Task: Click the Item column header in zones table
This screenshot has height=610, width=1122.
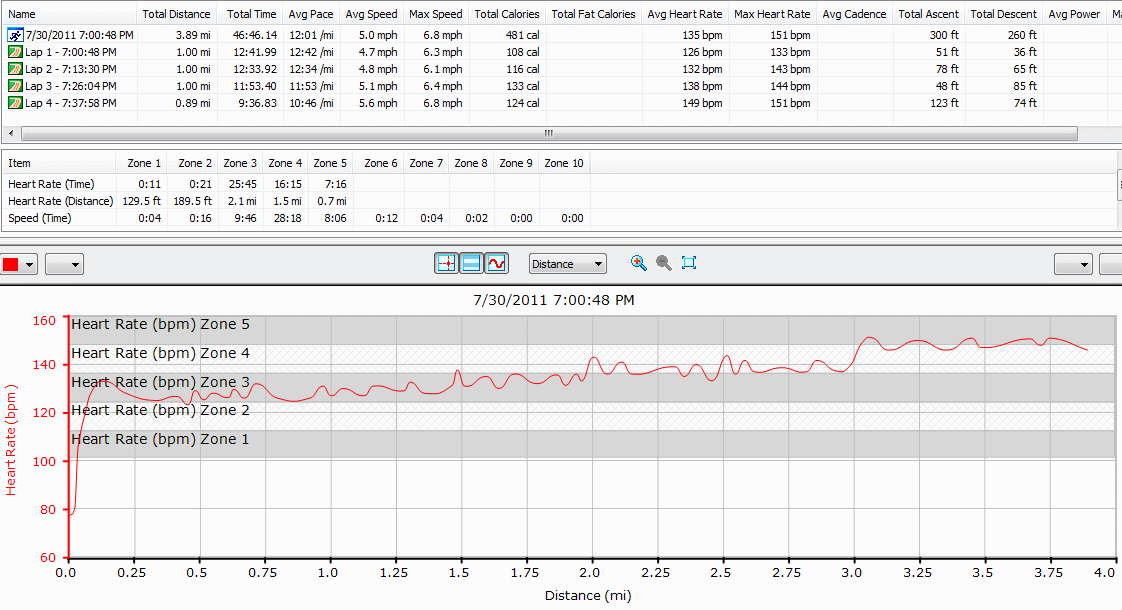Action: pos(59,163)
